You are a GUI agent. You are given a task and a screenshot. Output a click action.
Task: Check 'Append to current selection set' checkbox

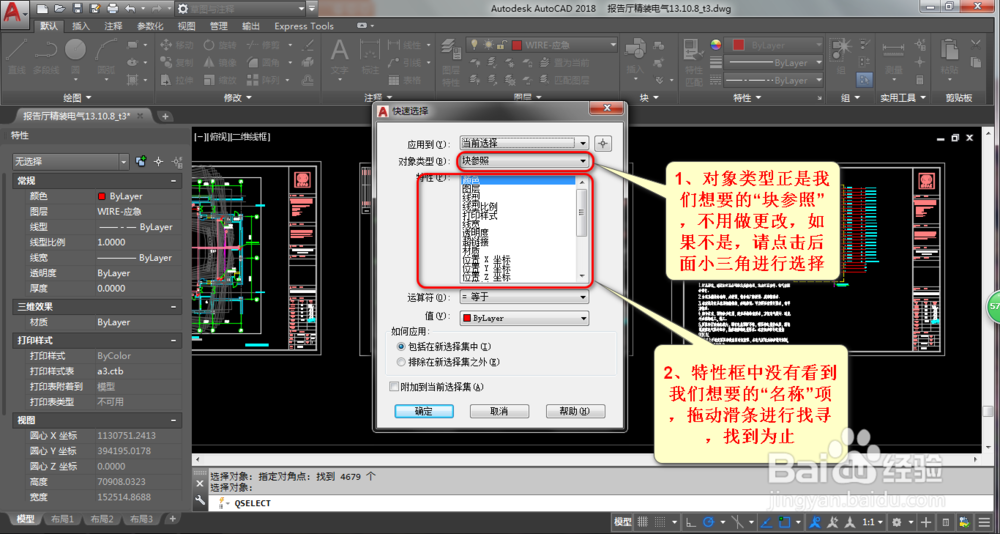point(393,386)
